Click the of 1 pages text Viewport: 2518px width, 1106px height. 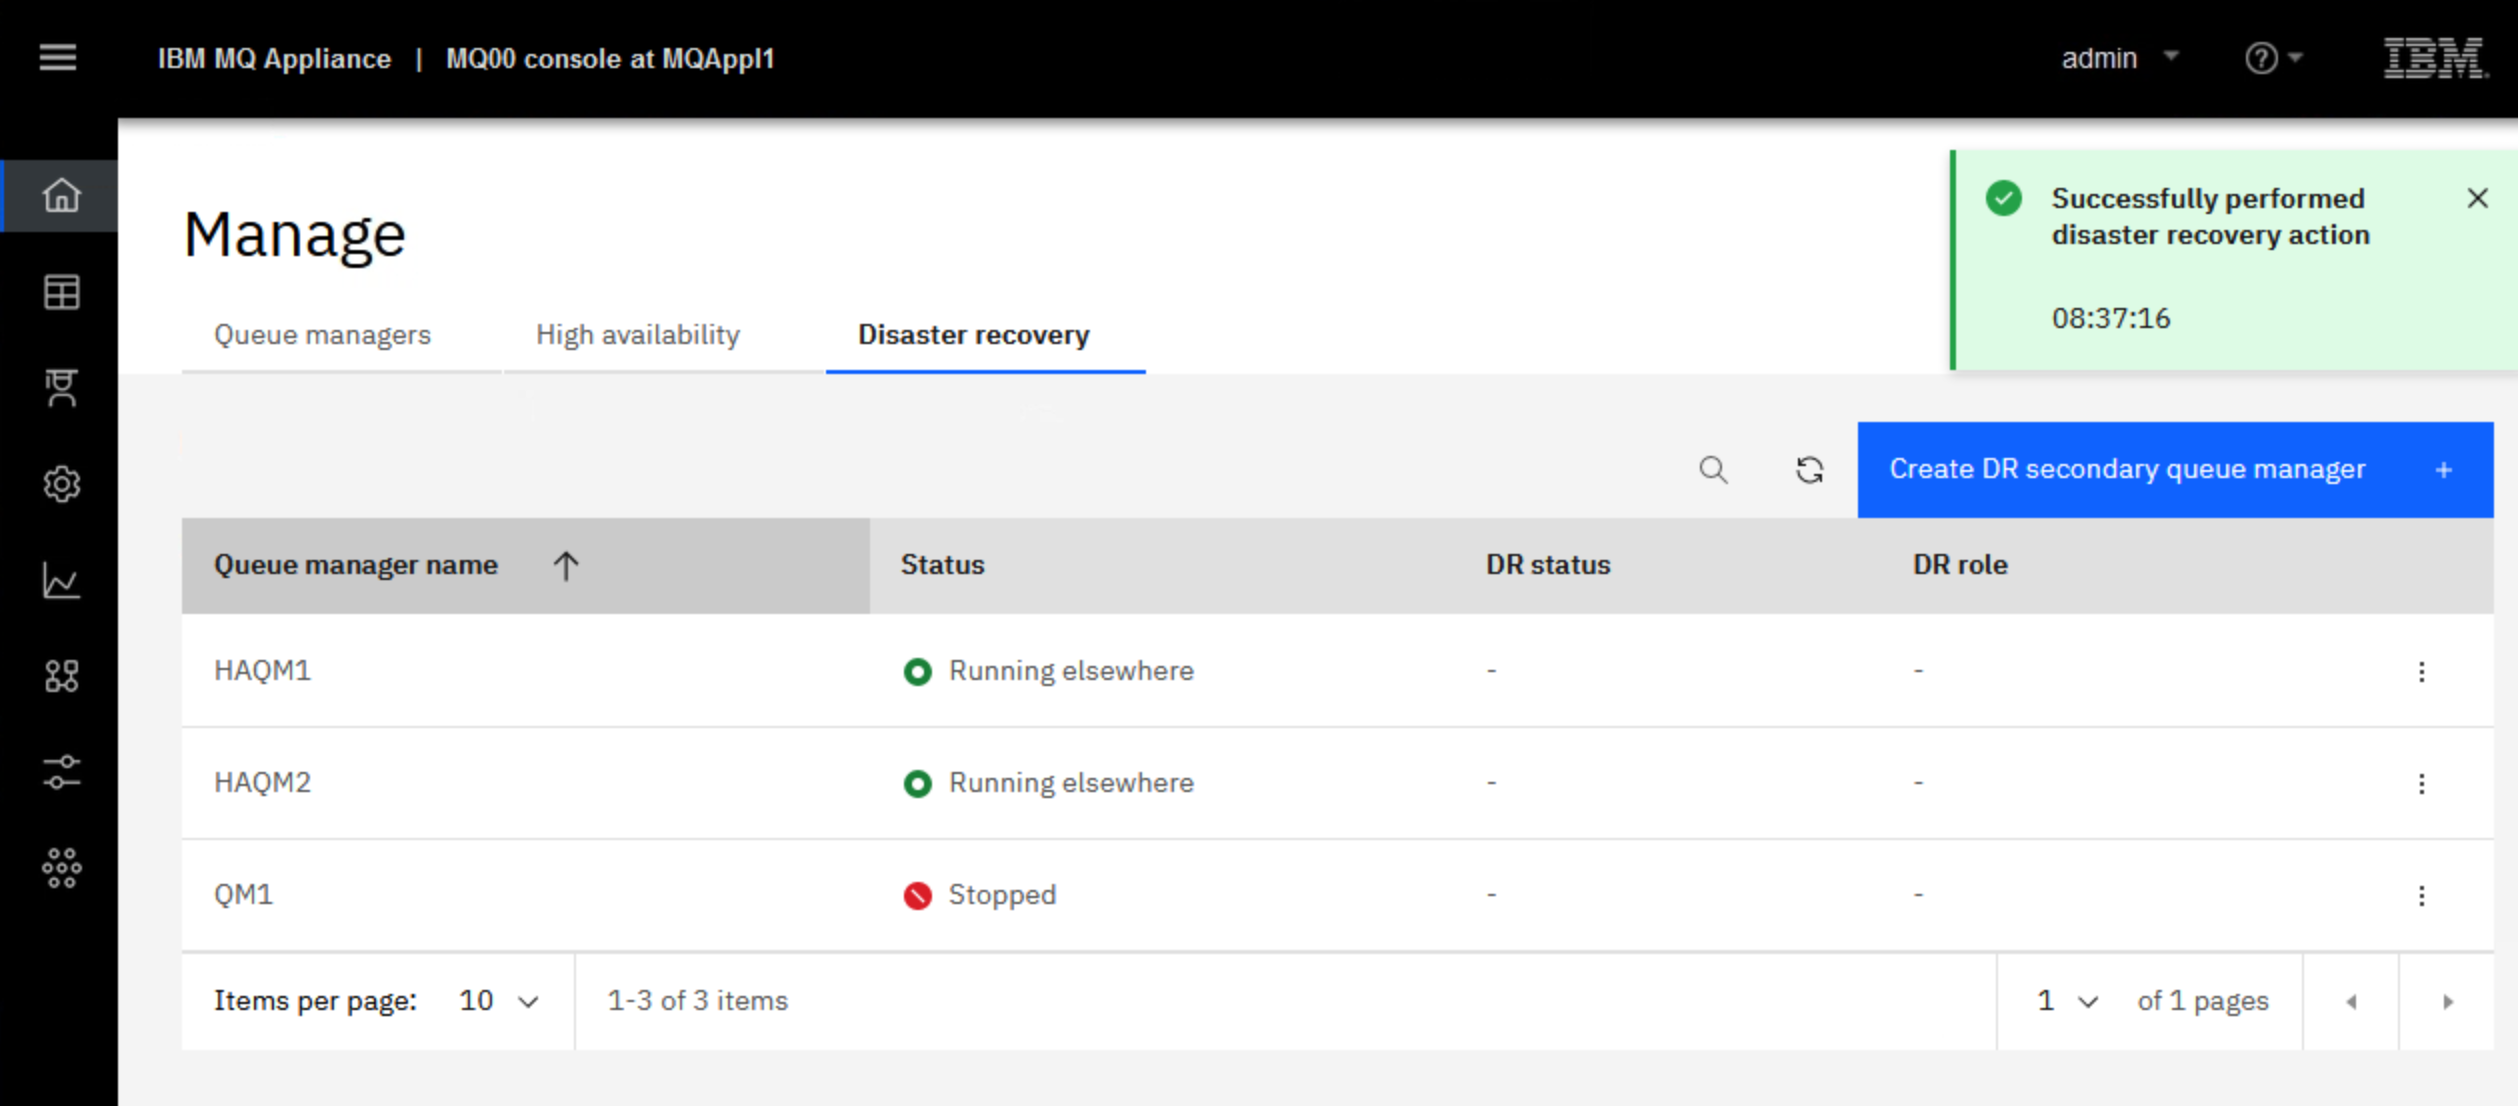2203,1001
